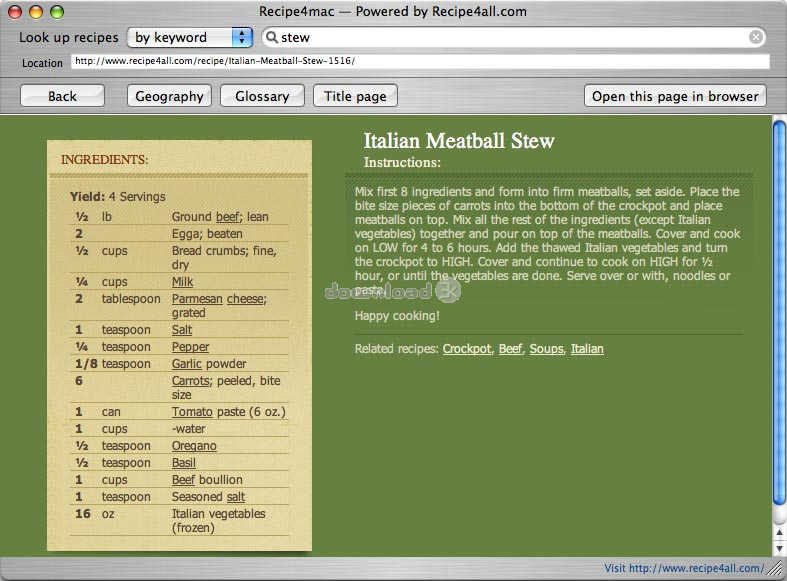Click the Location URL field
Viewport: 787px width, 581px height.
click(420, 61)
